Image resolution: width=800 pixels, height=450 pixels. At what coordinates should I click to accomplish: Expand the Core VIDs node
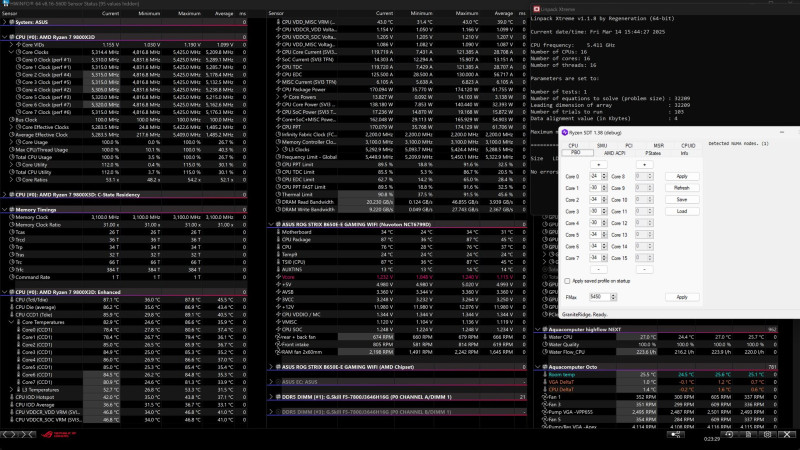[x=11, y=45]
